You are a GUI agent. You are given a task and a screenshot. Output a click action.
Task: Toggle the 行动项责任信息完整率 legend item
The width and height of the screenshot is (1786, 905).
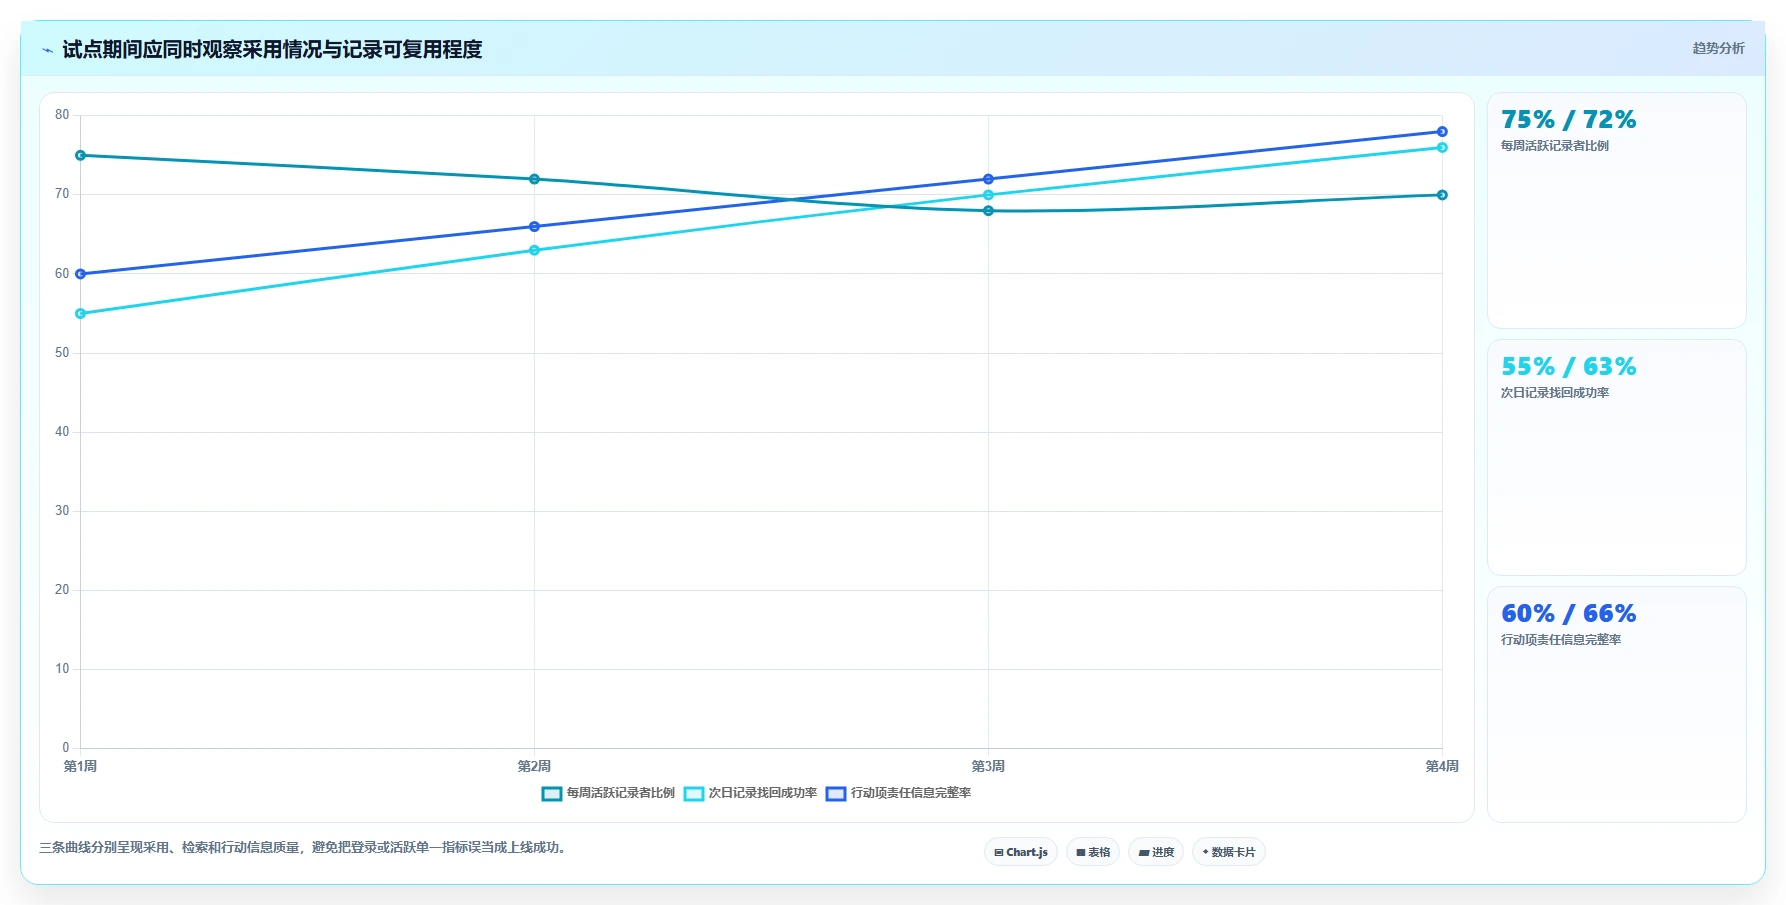[x=899, y=793]
